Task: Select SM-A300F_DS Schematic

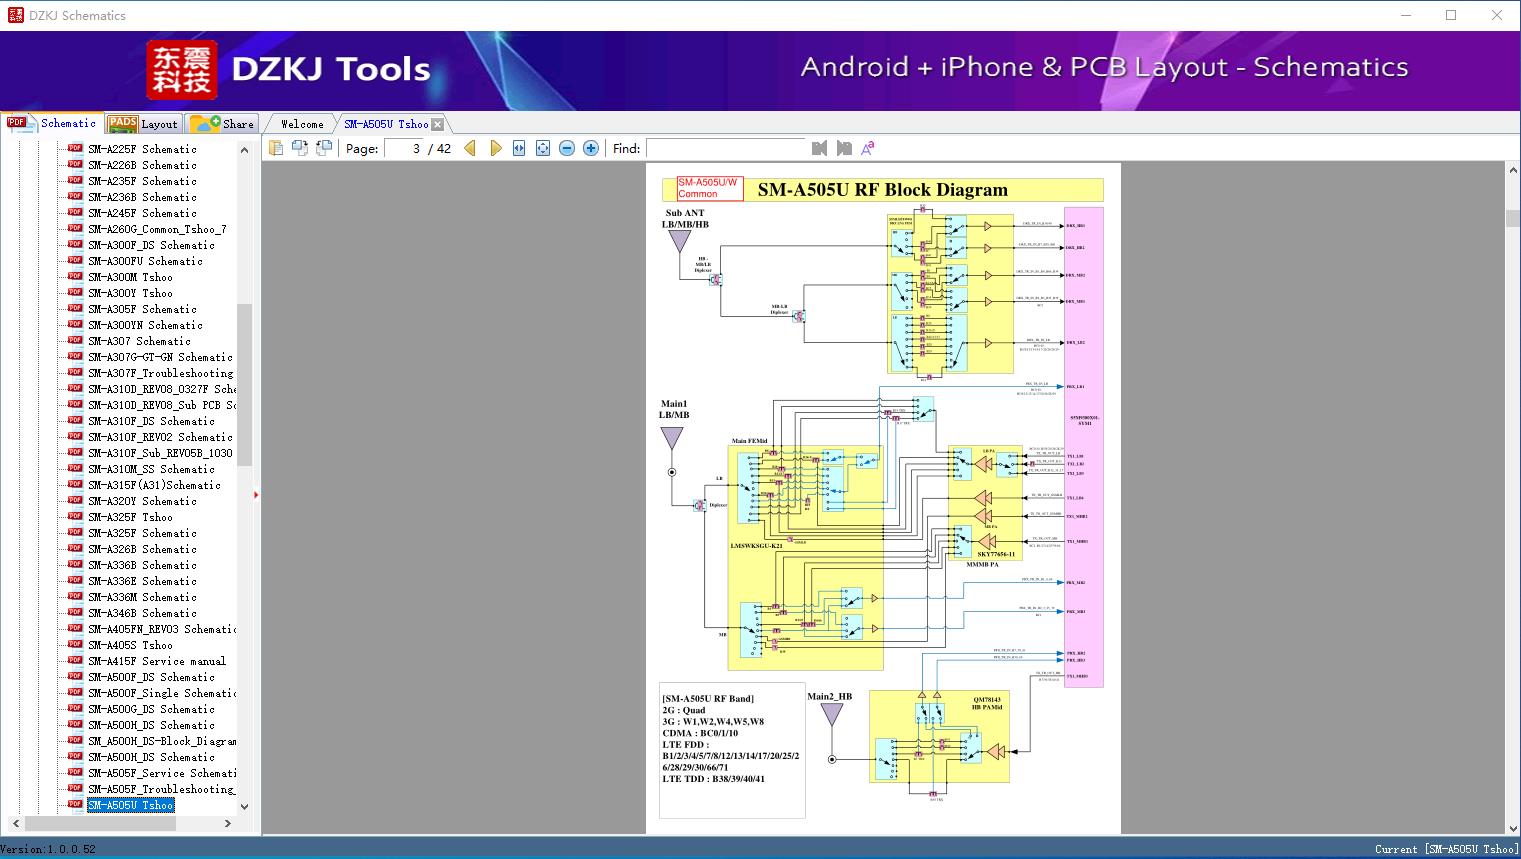Action: (x=151, y=245)
